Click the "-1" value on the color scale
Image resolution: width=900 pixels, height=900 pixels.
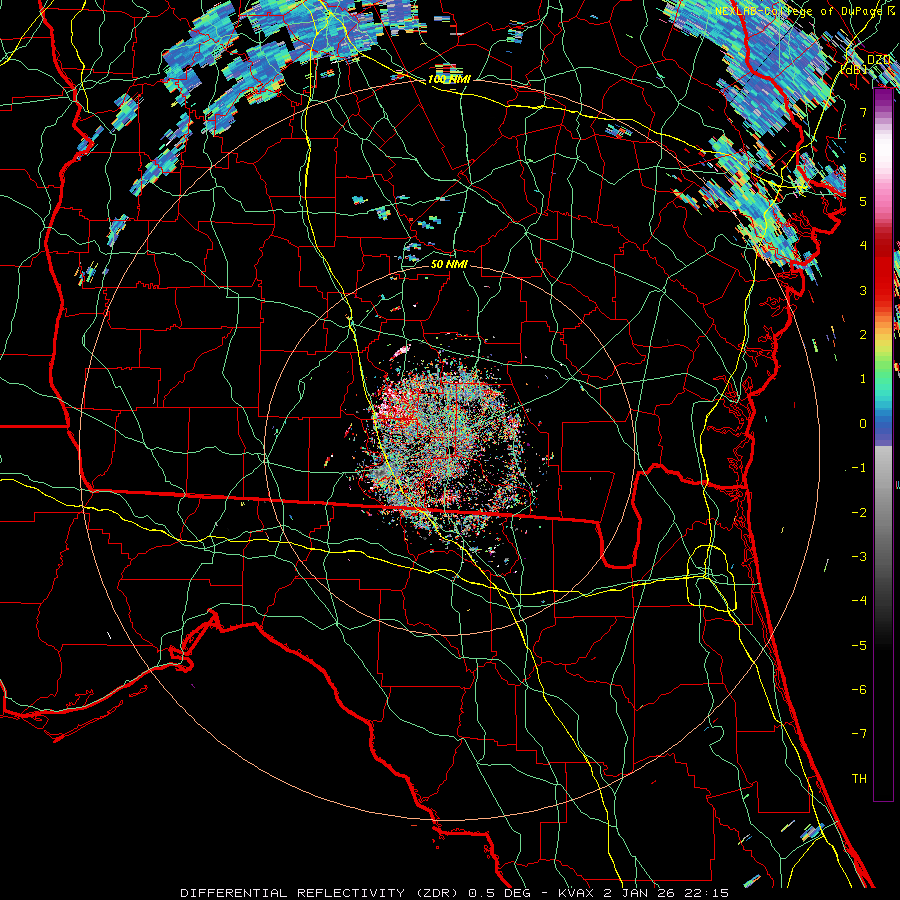click(859, 468)
